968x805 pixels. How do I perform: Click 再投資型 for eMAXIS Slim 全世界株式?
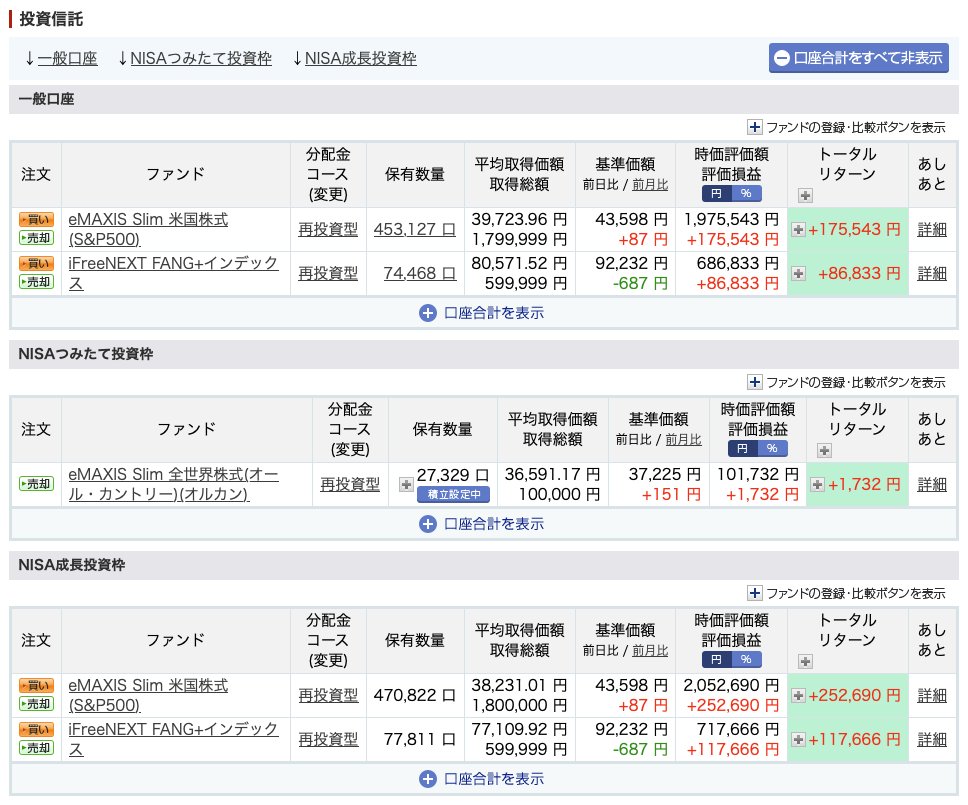tap(350, 485)
